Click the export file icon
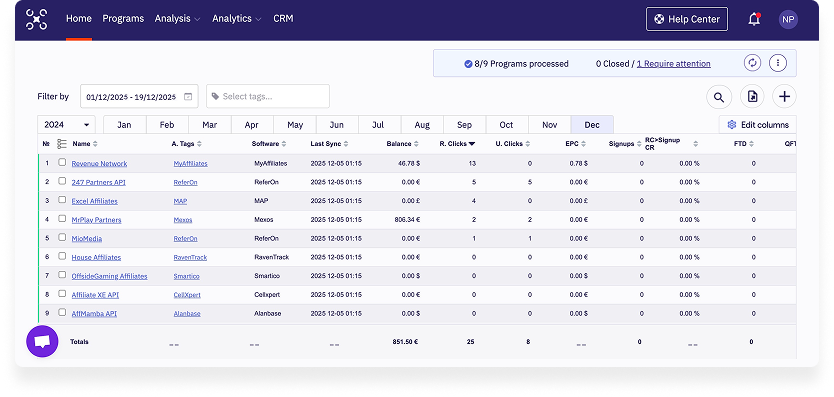 752,97
